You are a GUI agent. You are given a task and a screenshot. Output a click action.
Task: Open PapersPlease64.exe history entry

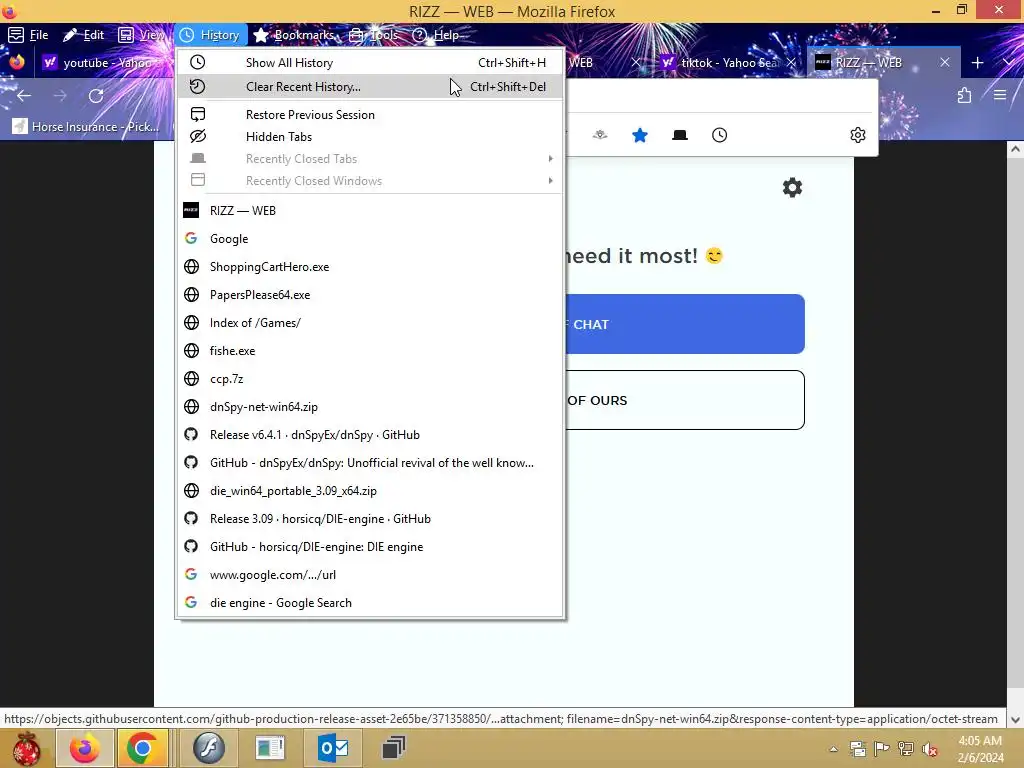[x=370, y=295]
